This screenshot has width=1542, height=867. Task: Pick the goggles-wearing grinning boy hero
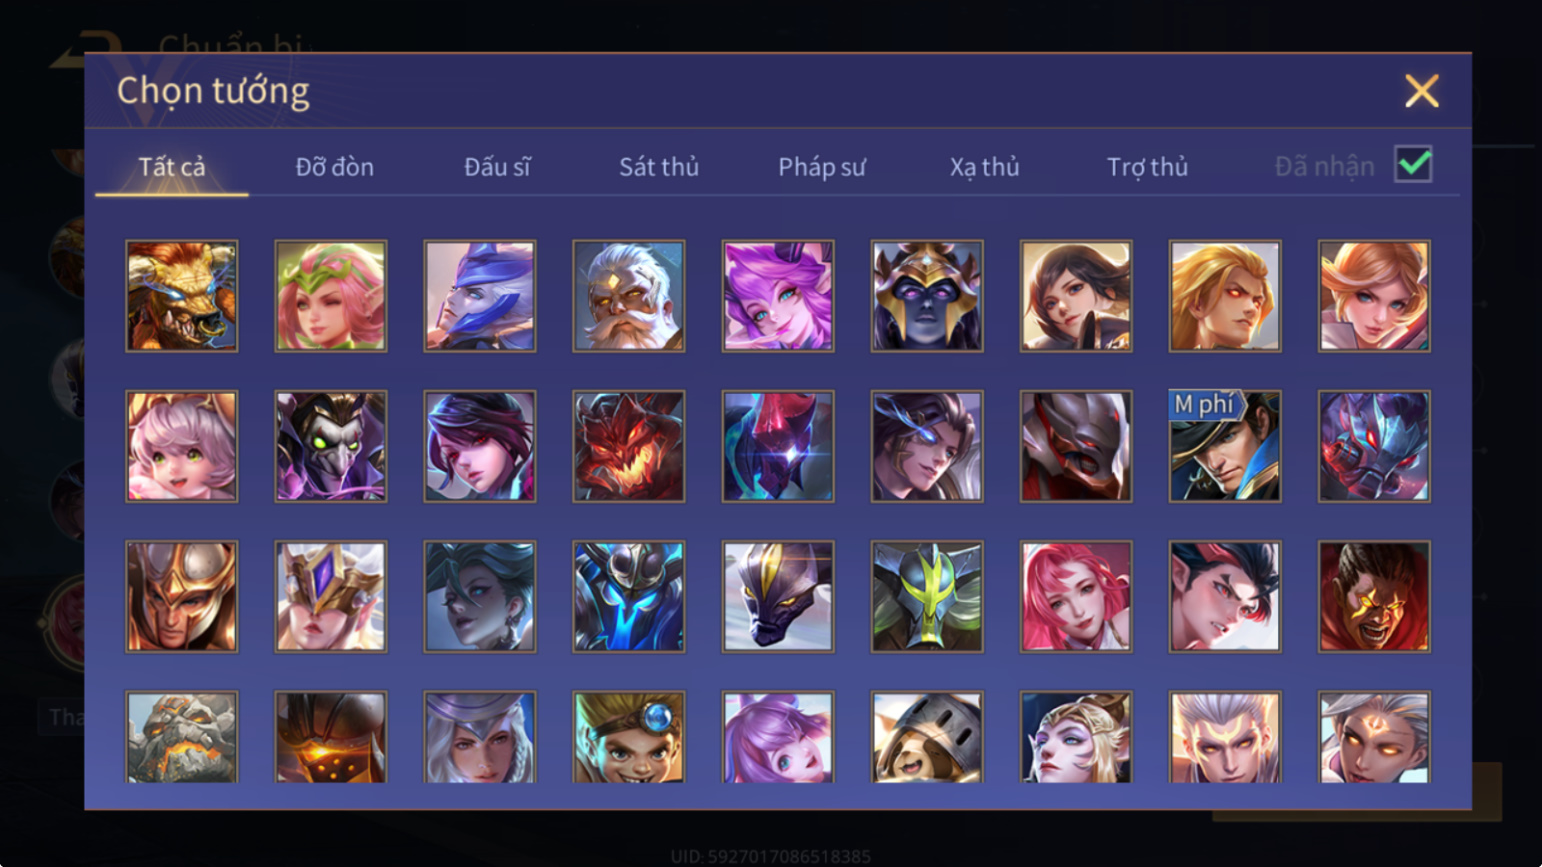pos(629,737)
